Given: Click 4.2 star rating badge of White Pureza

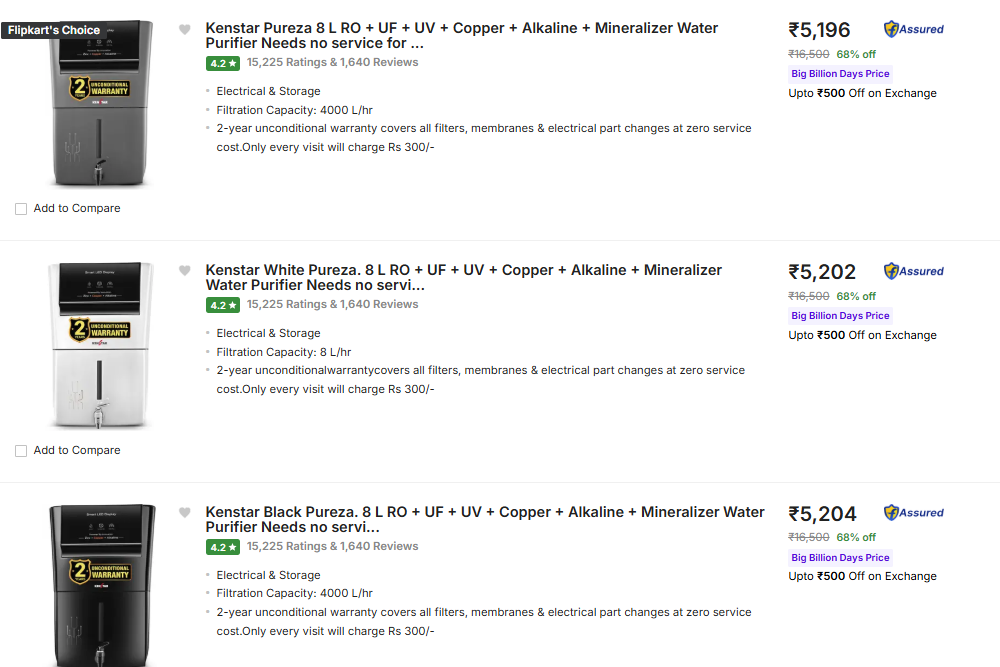Looking at the screenshot, I should tap(223, 305).
